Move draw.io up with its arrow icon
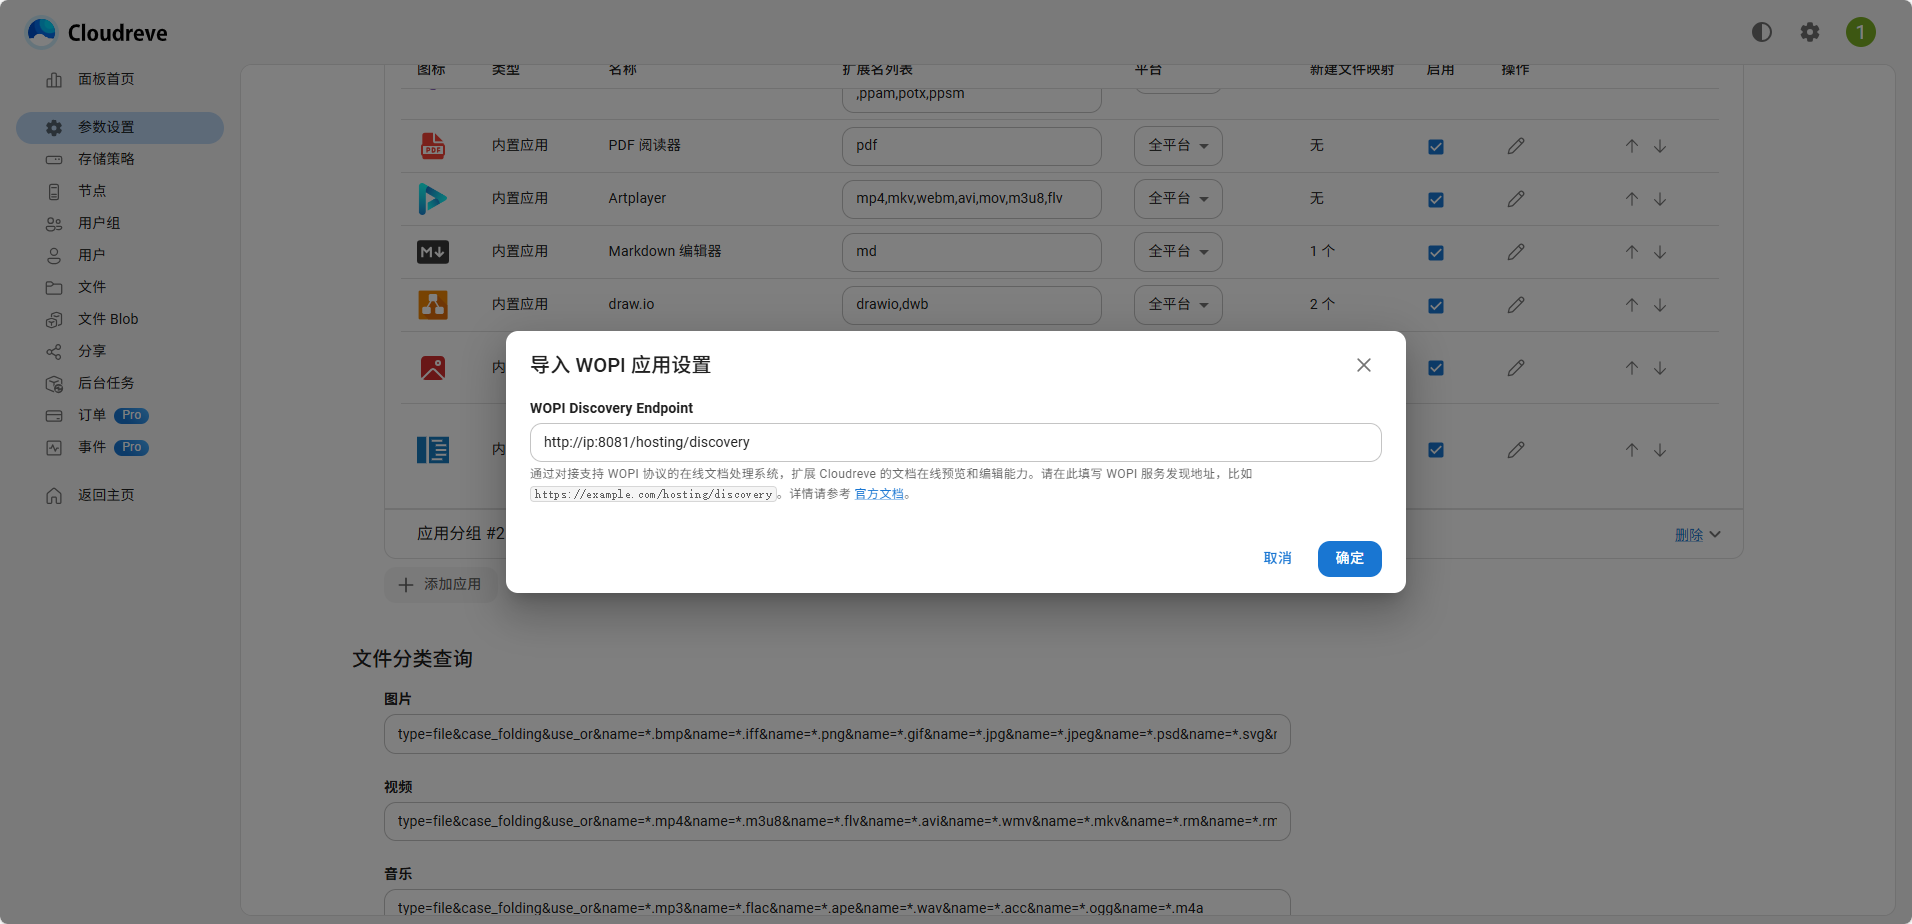 pos(1631,305)
